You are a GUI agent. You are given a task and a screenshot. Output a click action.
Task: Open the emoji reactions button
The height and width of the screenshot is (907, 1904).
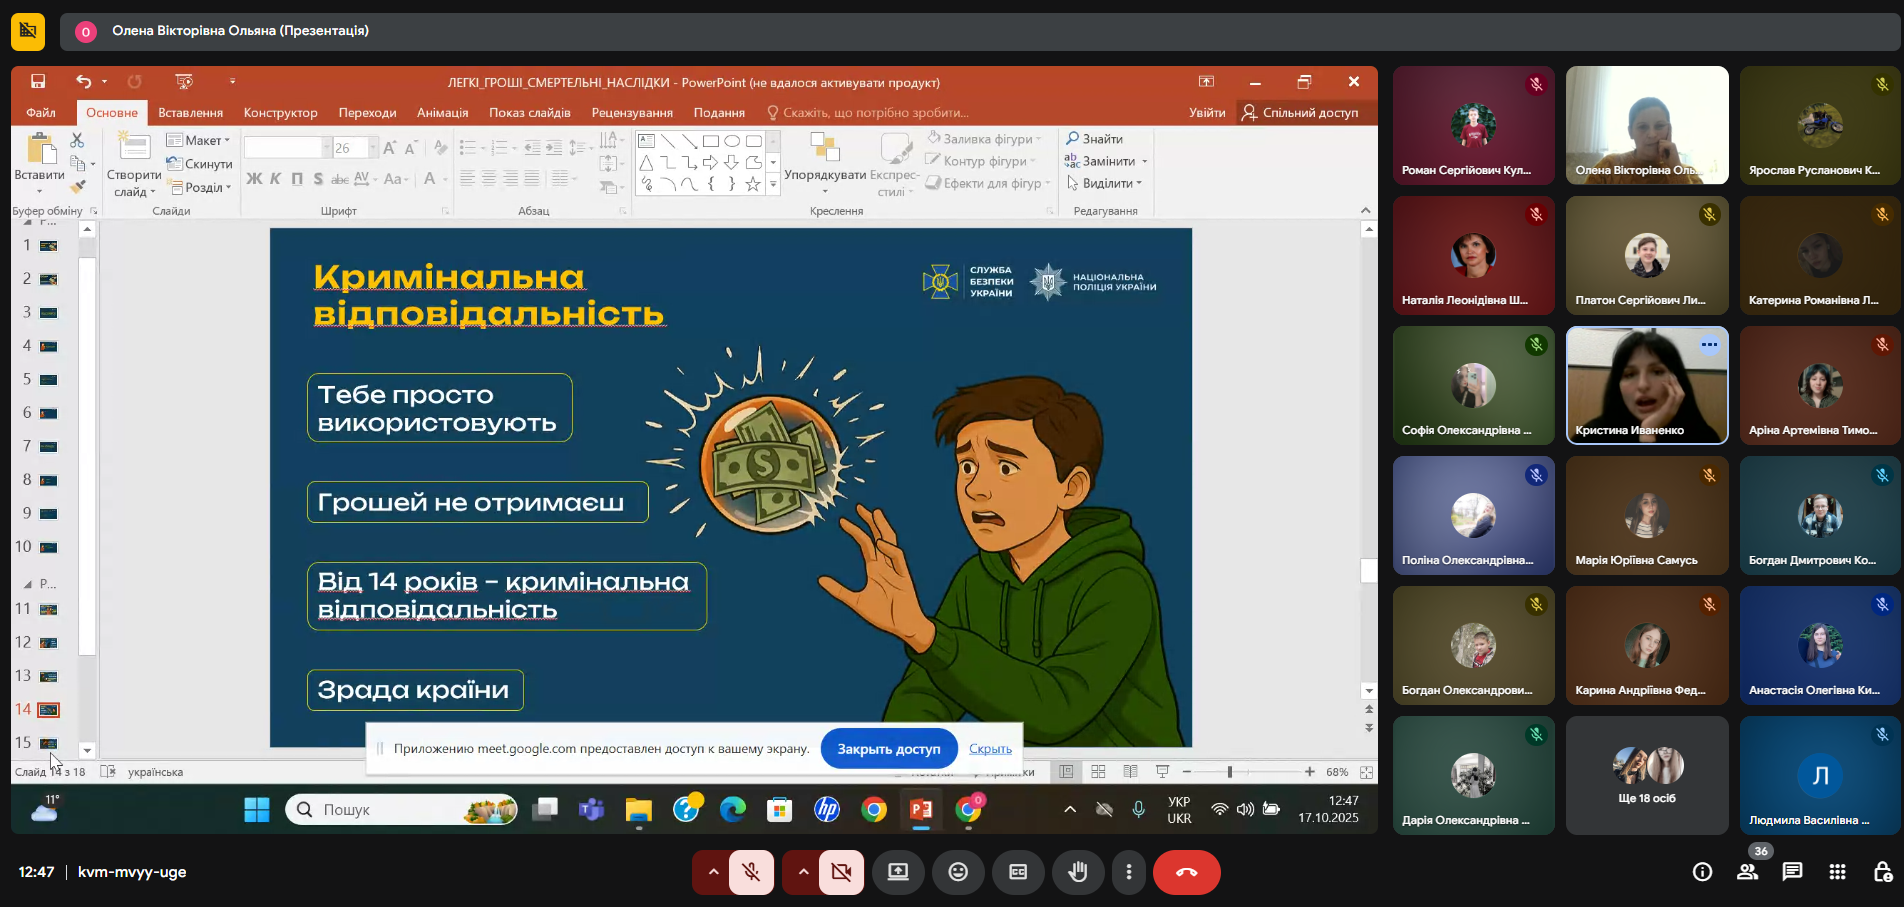pos(958,872)
